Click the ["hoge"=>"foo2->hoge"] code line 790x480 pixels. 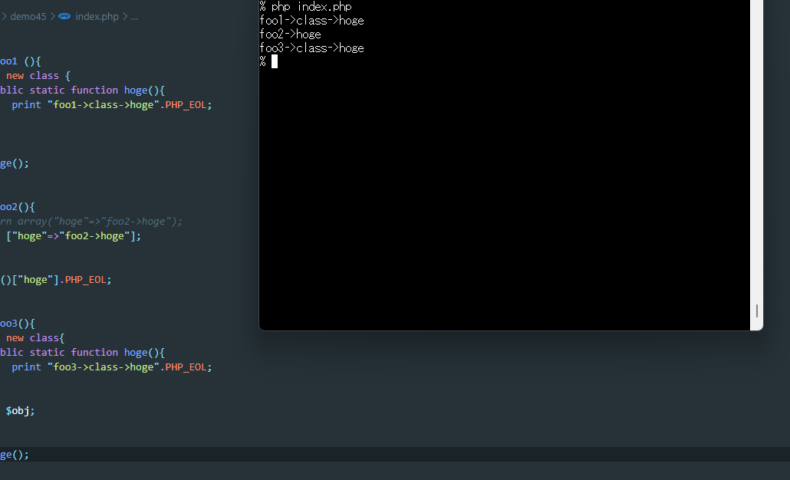[74, 236]
